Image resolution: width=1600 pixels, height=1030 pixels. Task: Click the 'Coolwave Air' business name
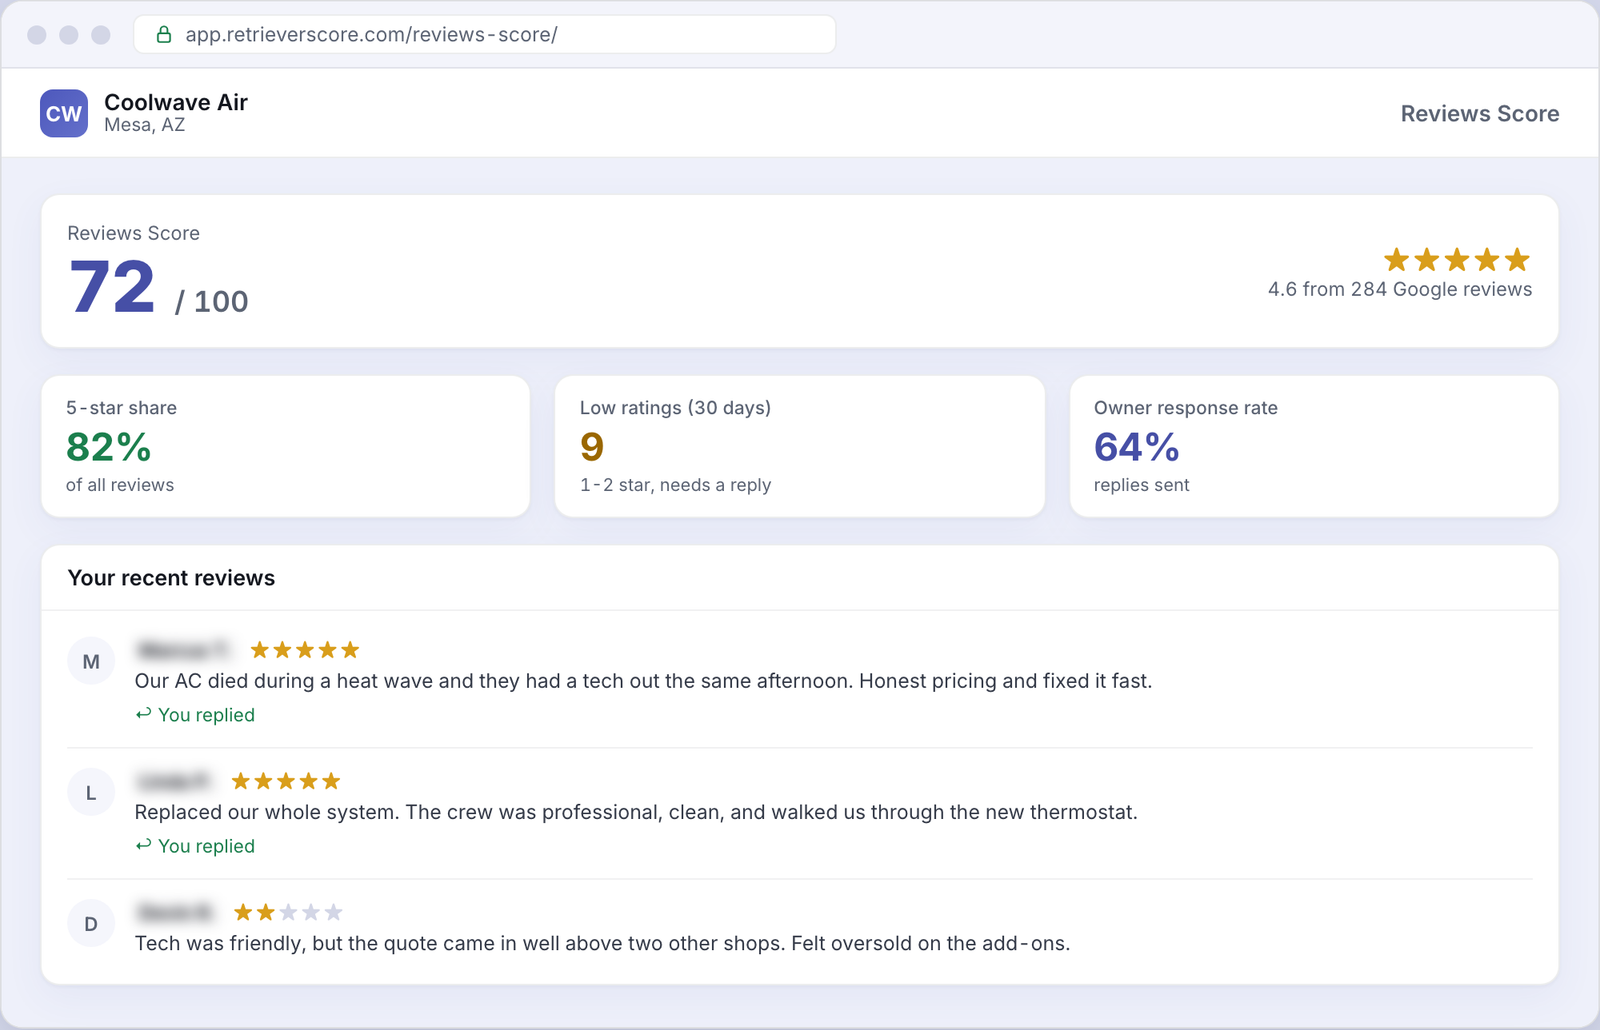[x=176, y=102]
